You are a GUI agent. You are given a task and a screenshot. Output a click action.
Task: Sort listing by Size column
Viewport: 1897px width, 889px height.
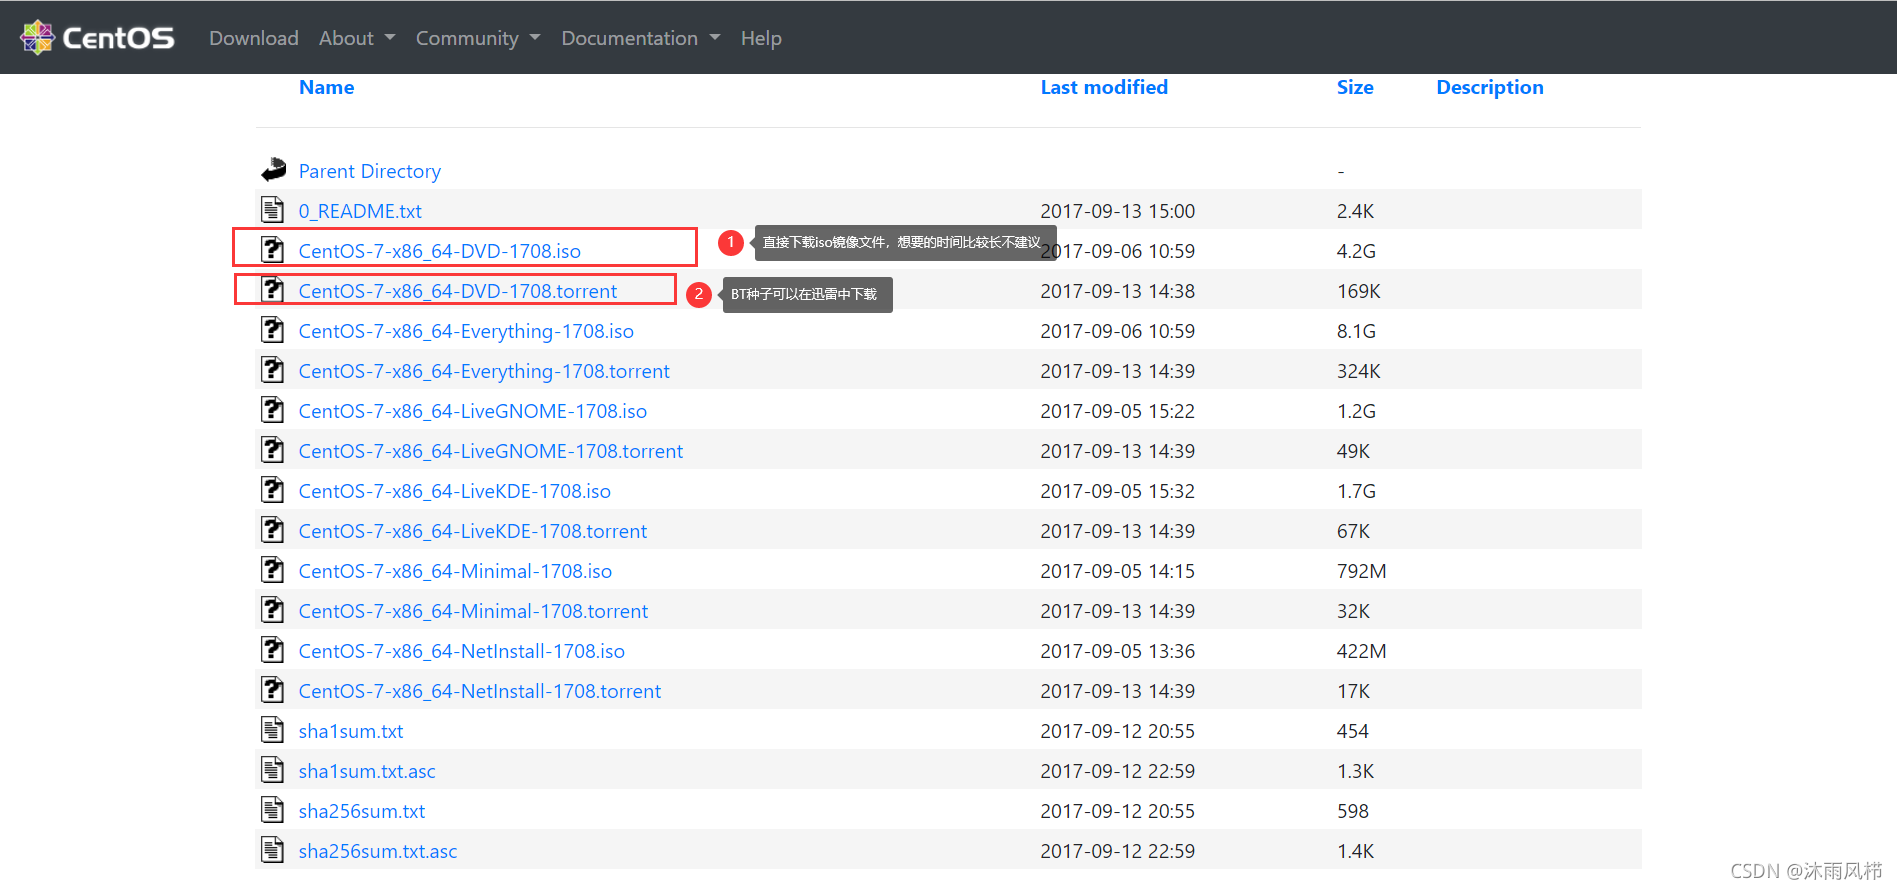pyautogui.click(x=1355, y=87)
